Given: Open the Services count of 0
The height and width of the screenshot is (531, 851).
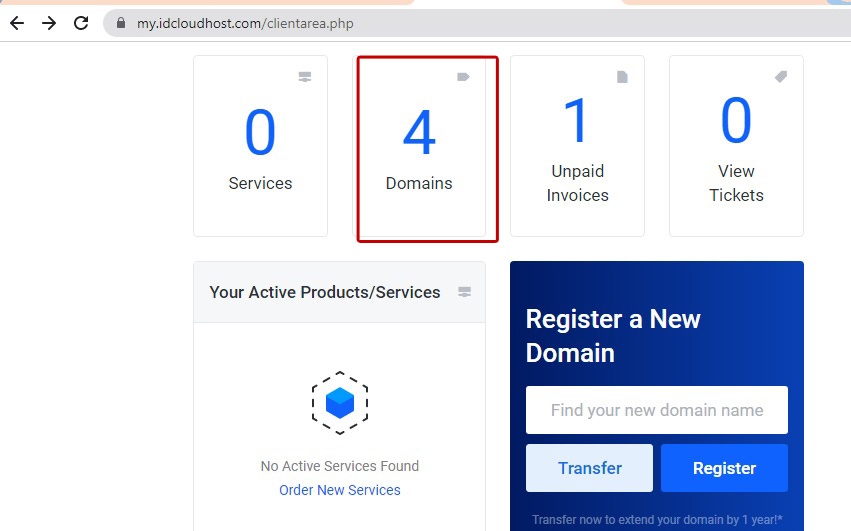Looking at the screenshot, I should point(260,133).
